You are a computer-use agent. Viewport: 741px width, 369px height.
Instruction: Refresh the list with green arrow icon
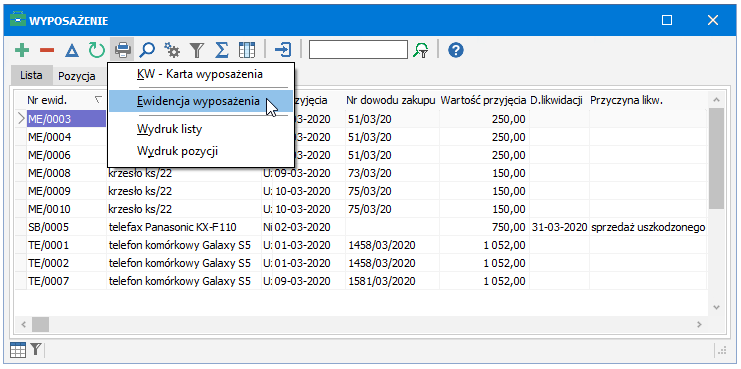point(96,50)
